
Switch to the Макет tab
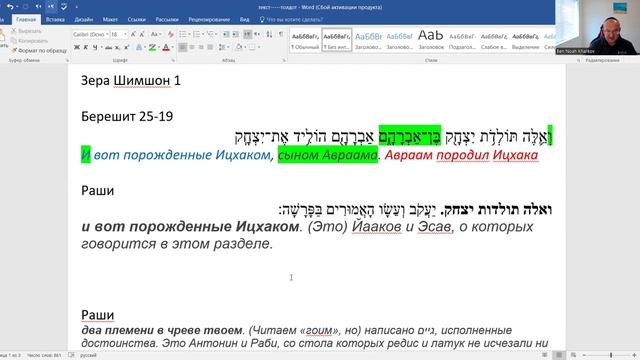pyautogui.click(x=110, y=19)
